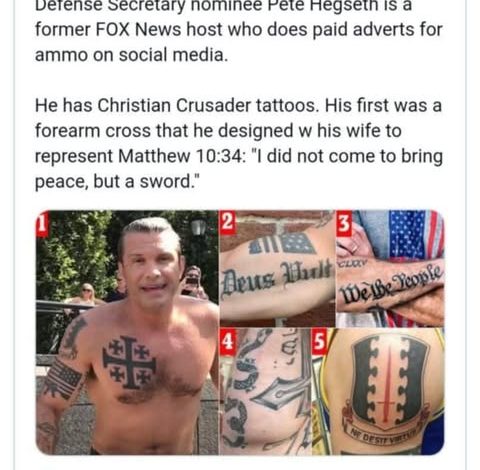Click the flag tattoo above "Deus Vult"
The image size is (480, 470).
[283, 243]
